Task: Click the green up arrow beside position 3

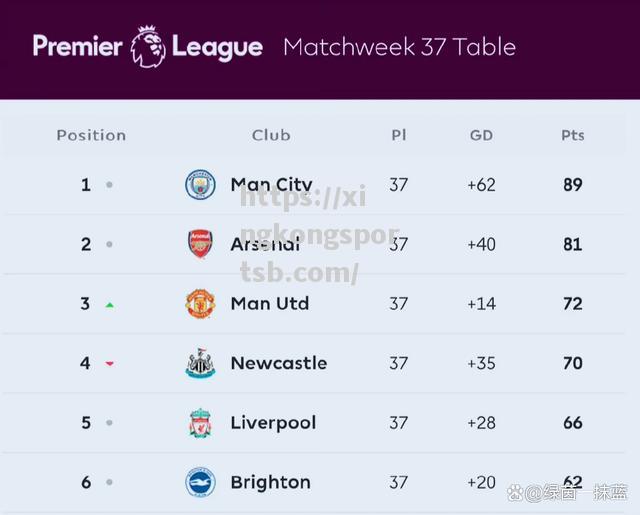Action: (109, 305)
